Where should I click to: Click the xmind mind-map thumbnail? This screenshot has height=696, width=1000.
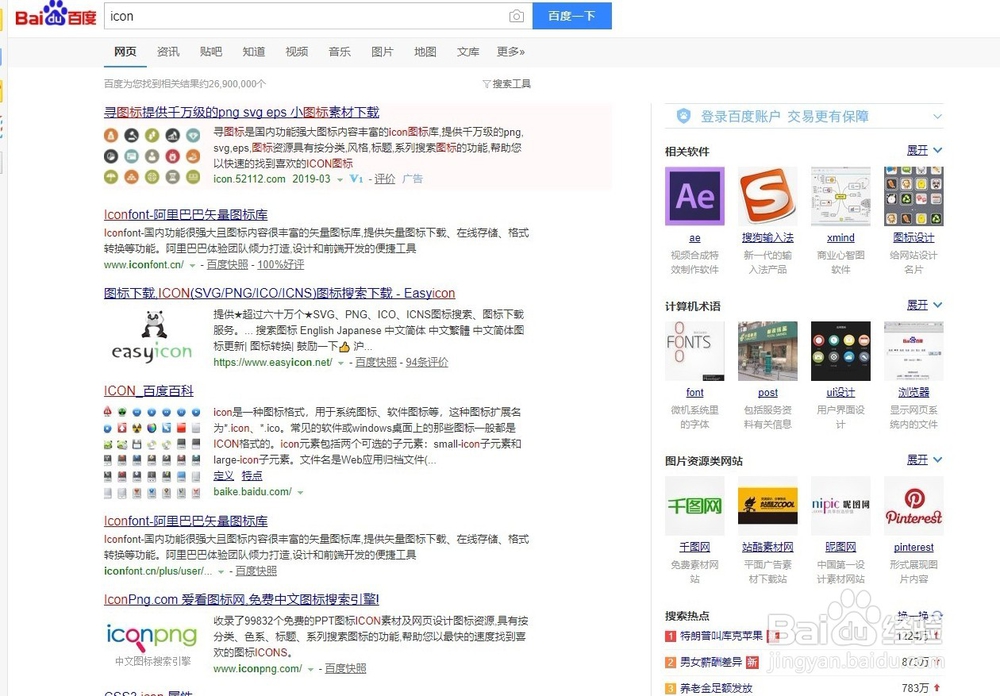point(841,196)
